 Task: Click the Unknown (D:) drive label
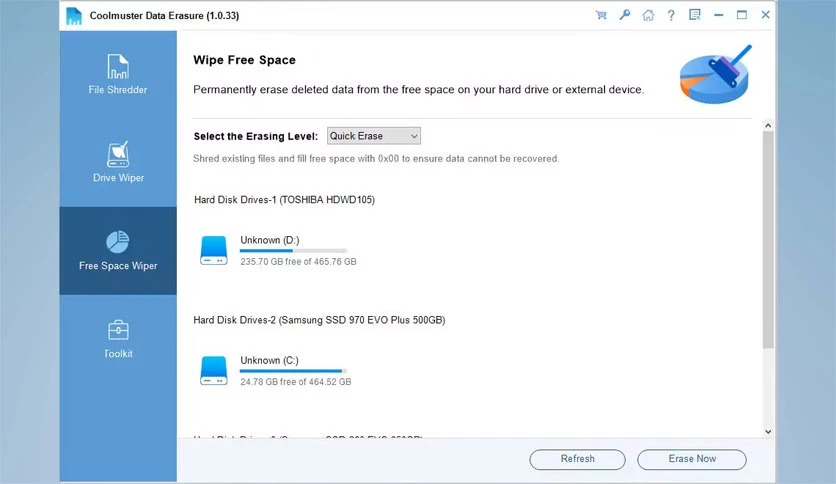[270, 240]
